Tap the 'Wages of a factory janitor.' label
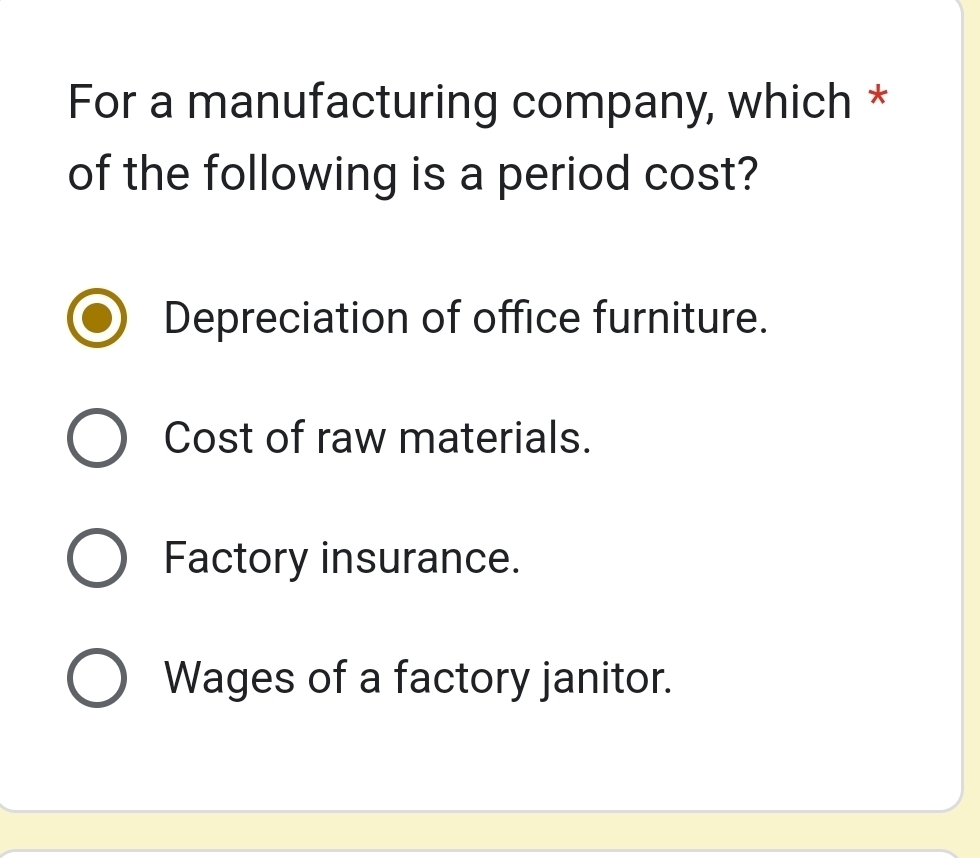The width and height of the screenshot is (980, 858). tap(418, 678)
